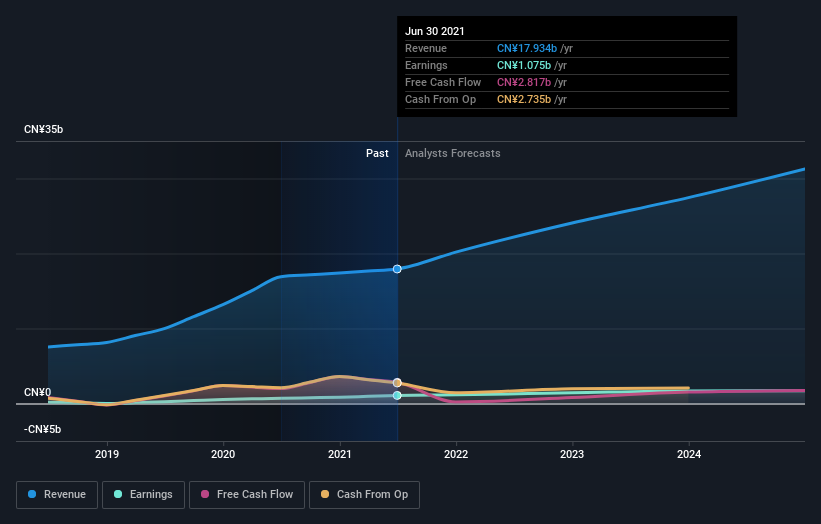This screenshot has height=524, width=821.
Task: Click the 2019 x-axis label
Action: pos(107,454)
